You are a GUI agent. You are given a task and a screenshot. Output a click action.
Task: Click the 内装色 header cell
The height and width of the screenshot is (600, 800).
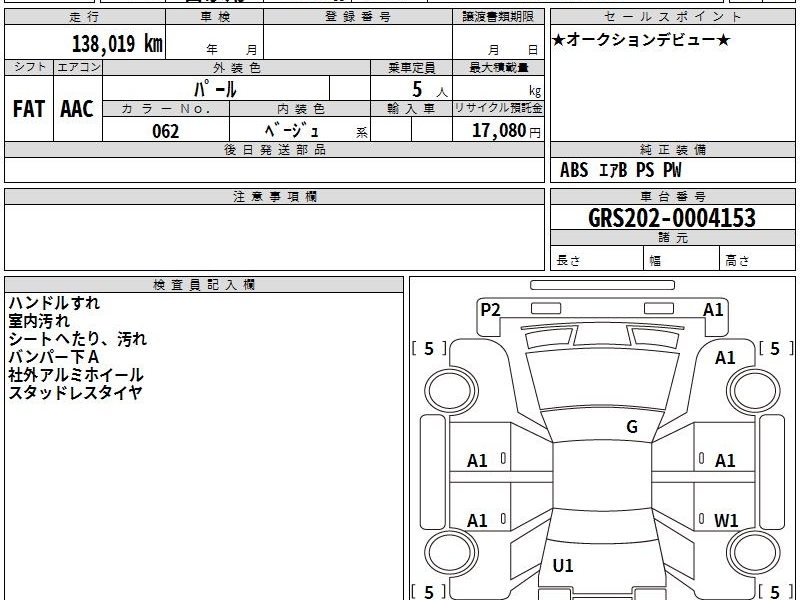[x=300, y=109]
